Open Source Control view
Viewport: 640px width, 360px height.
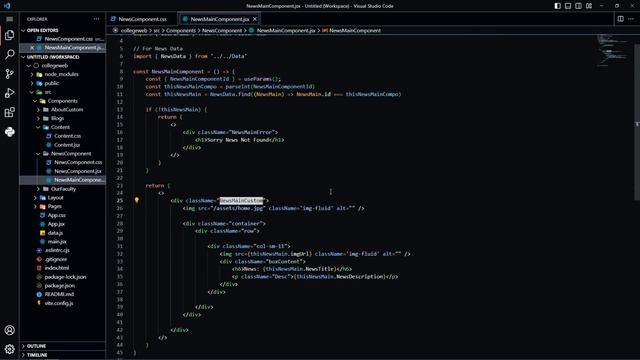[x=9, y=74]
